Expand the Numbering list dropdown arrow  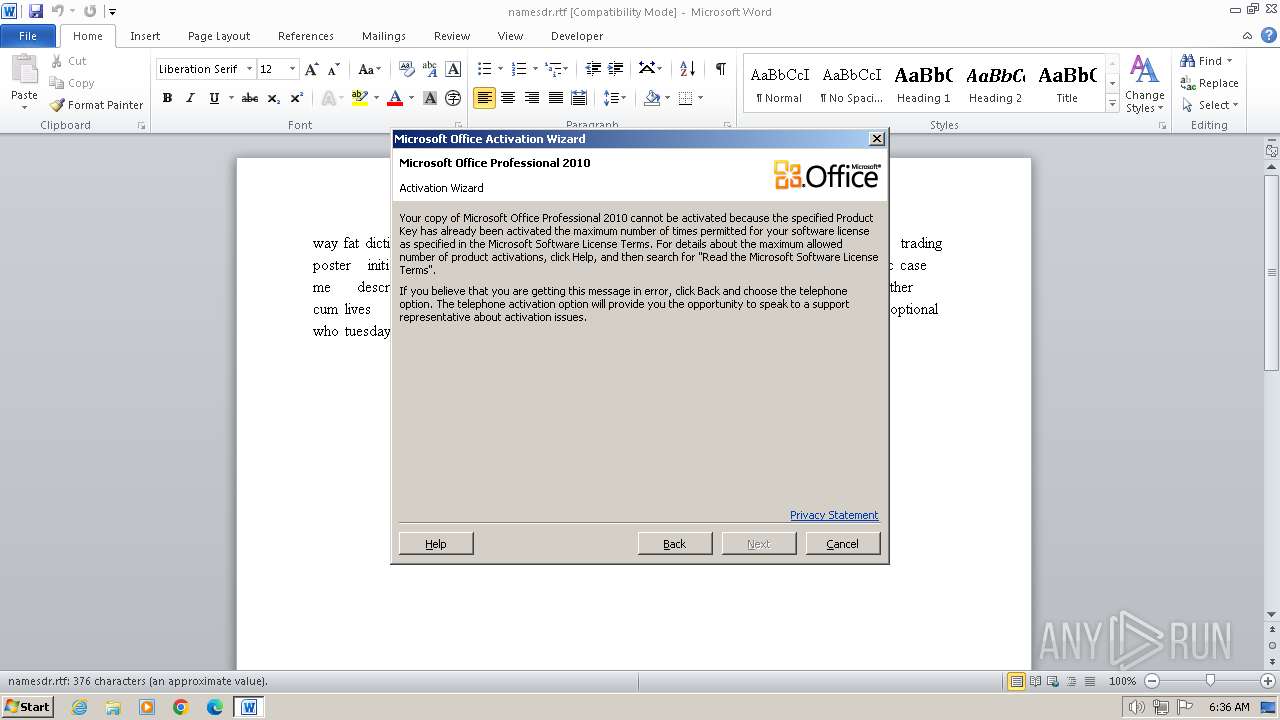535,69
